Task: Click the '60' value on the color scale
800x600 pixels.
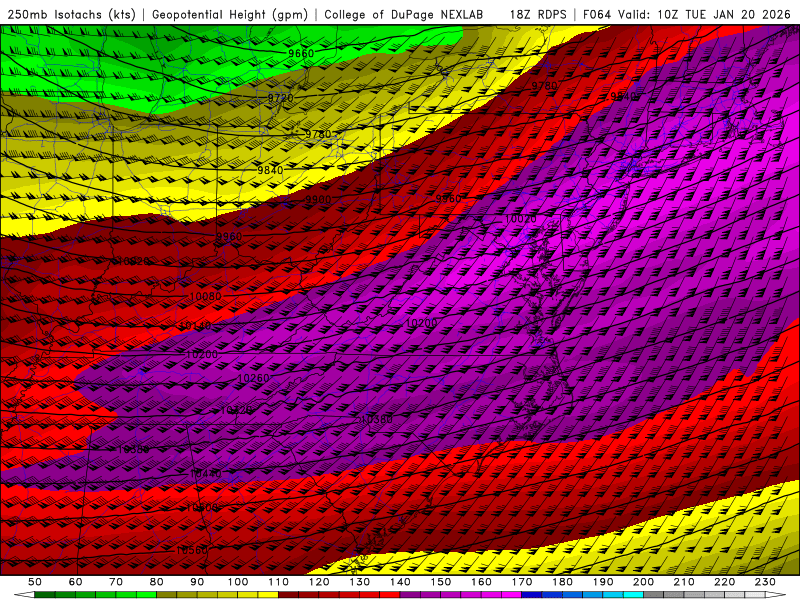Action: [x=75, y=582]
